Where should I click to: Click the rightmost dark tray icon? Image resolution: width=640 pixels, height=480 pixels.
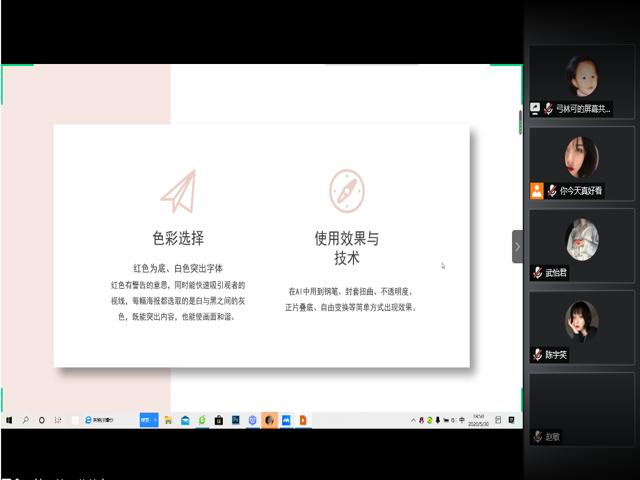511,420
